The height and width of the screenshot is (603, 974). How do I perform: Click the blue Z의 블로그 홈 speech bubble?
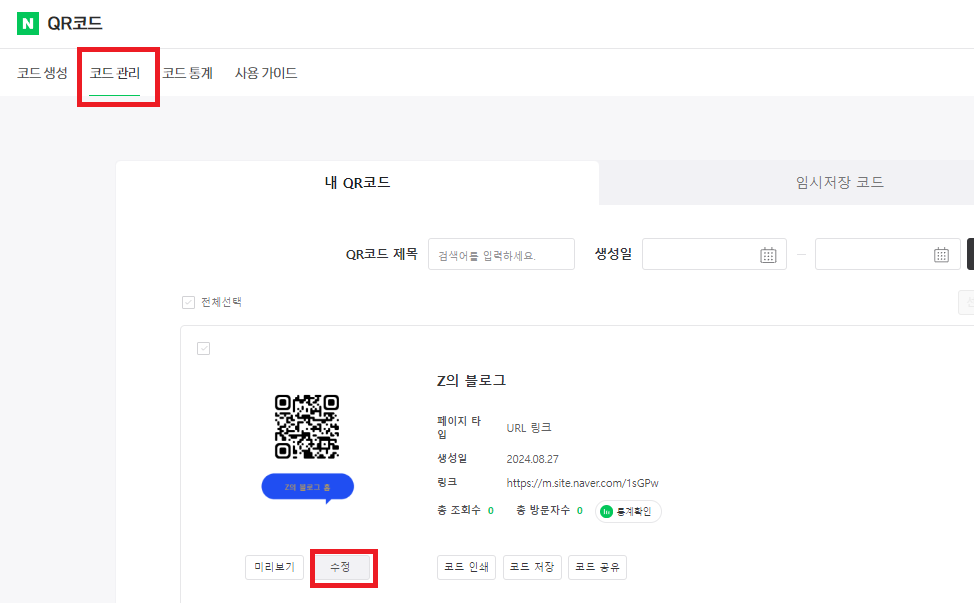[x=307, y=487]
